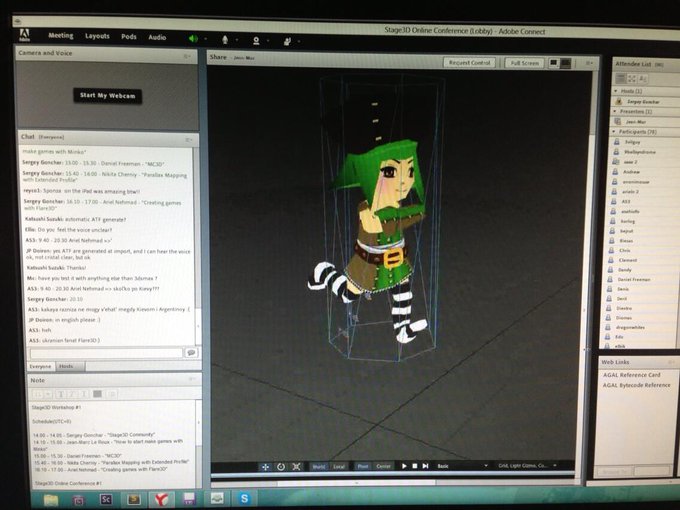Select Pivot transform mode
Viewport: 680px width, 510px height.
(363, 466)
